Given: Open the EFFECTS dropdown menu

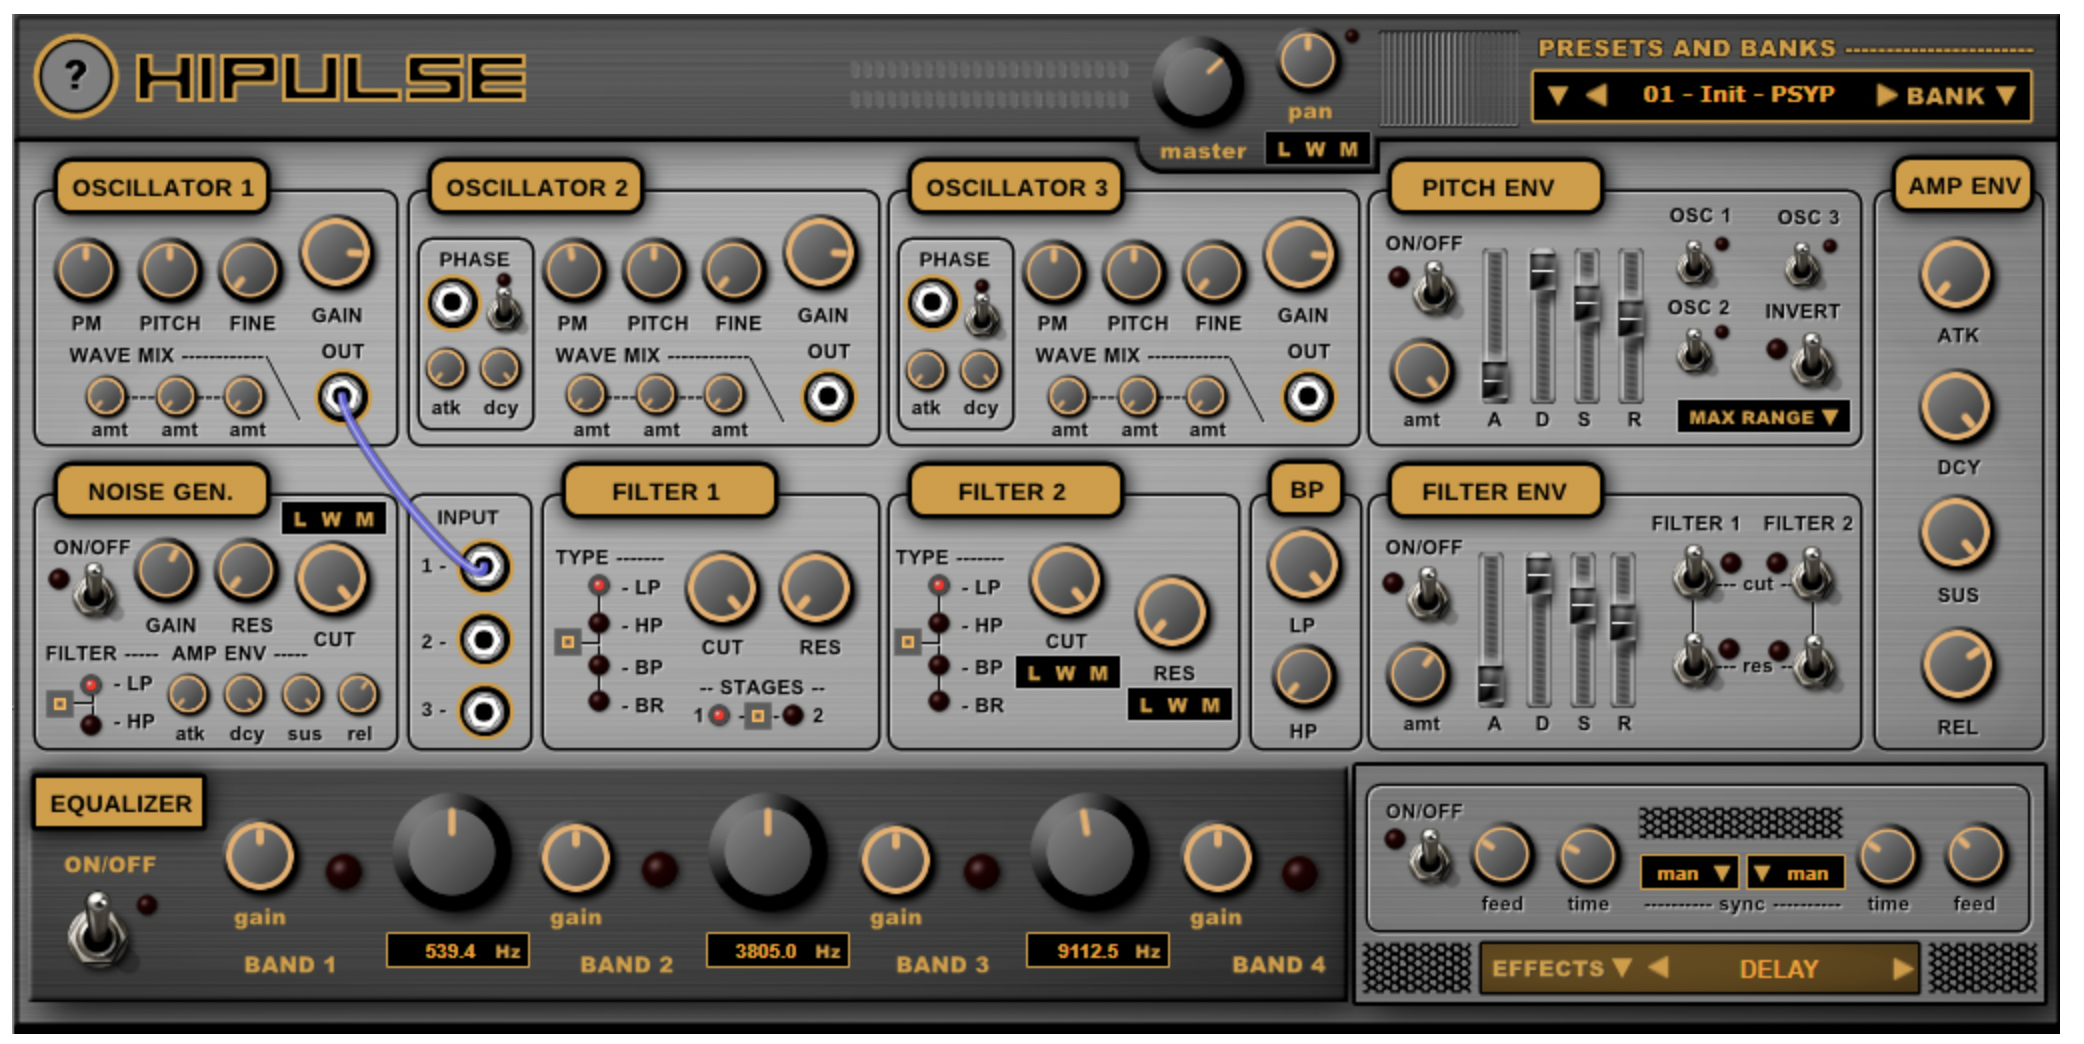Looking at the screenshot, I should click(x=1560, y=968).
